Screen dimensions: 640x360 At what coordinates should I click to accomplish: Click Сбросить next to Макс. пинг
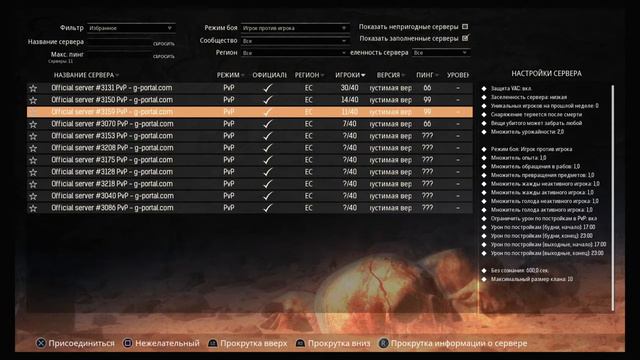[x=164, y=56]
